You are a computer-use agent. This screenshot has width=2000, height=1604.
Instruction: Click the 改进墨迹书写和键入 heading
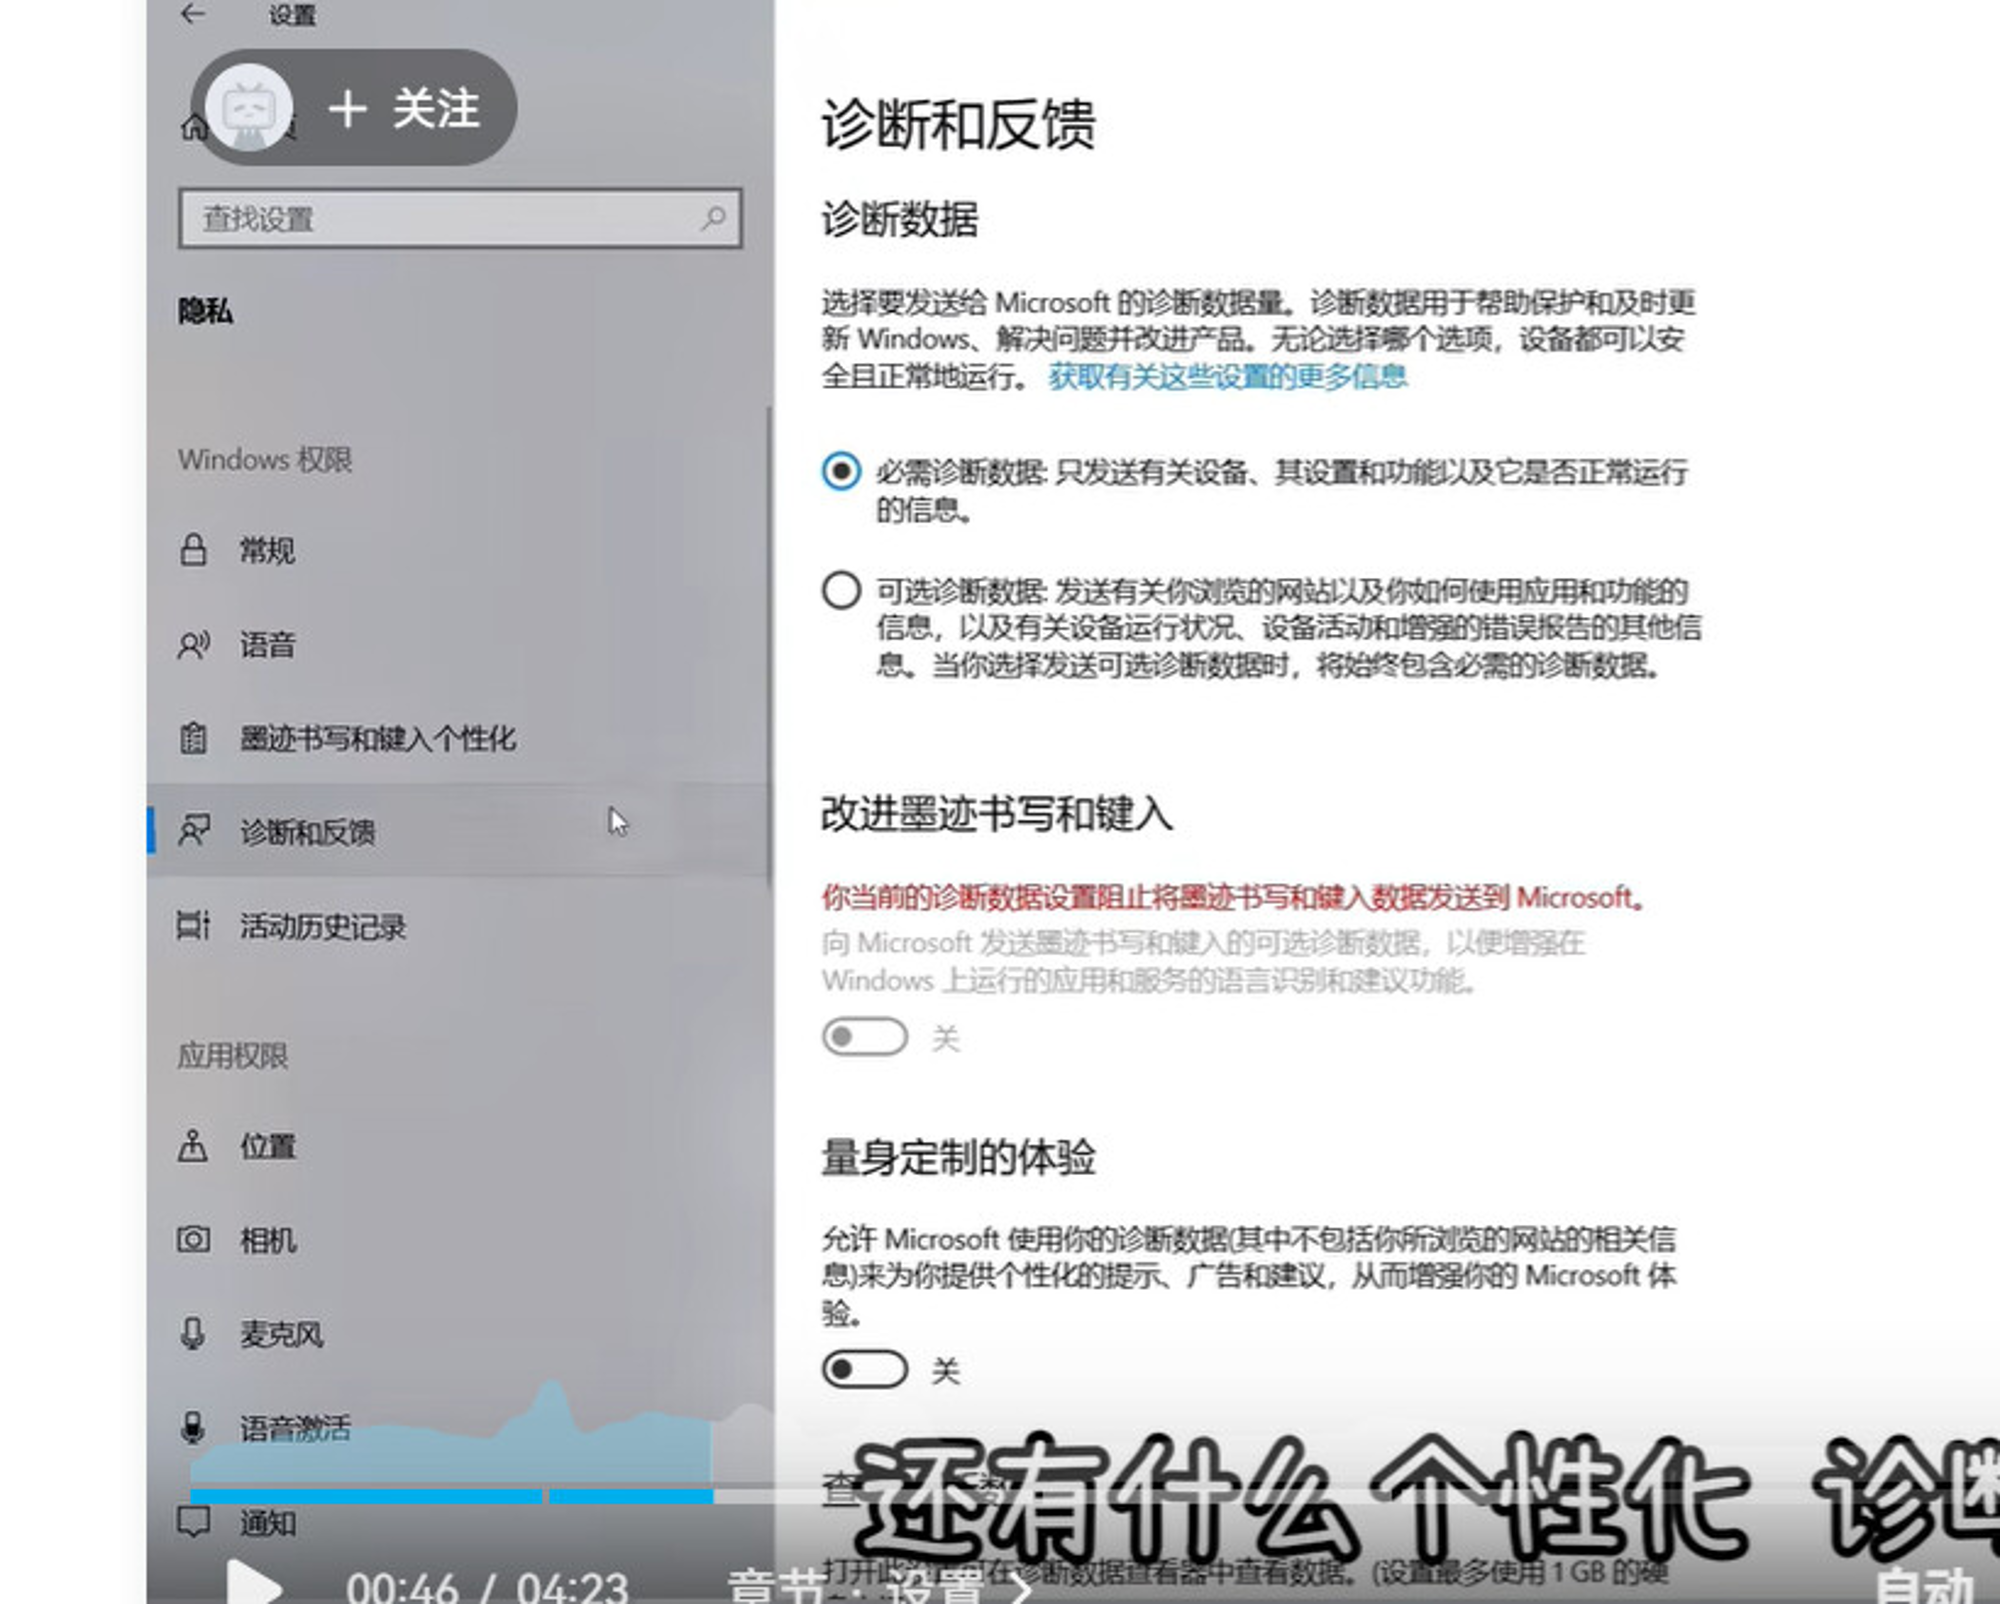coord(996,813)
